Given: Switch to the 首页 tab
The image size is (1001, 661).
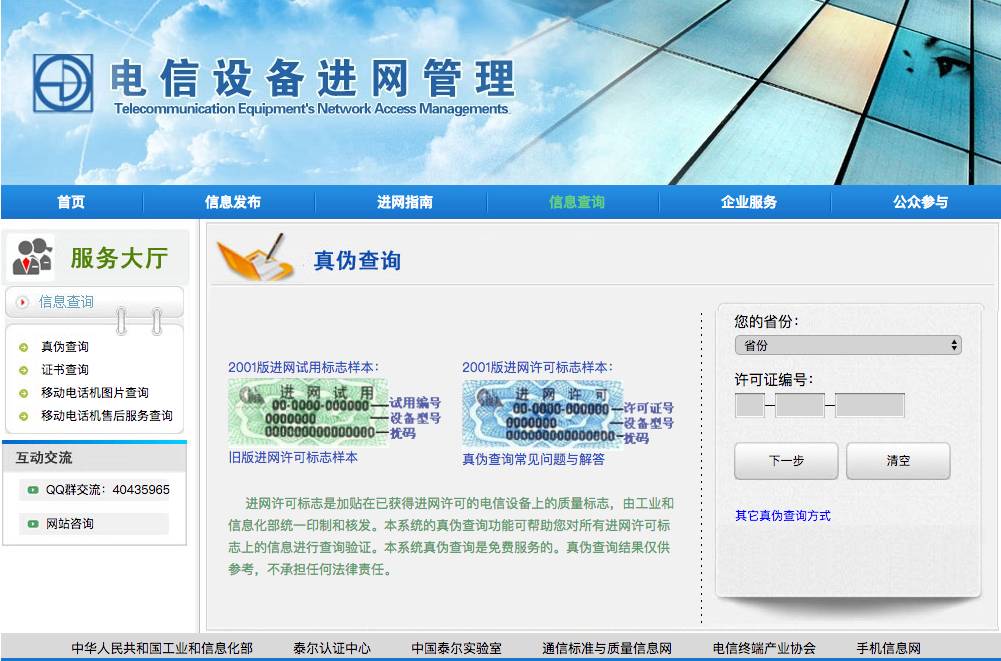Looking at the screenshot, I should (69, 202).
